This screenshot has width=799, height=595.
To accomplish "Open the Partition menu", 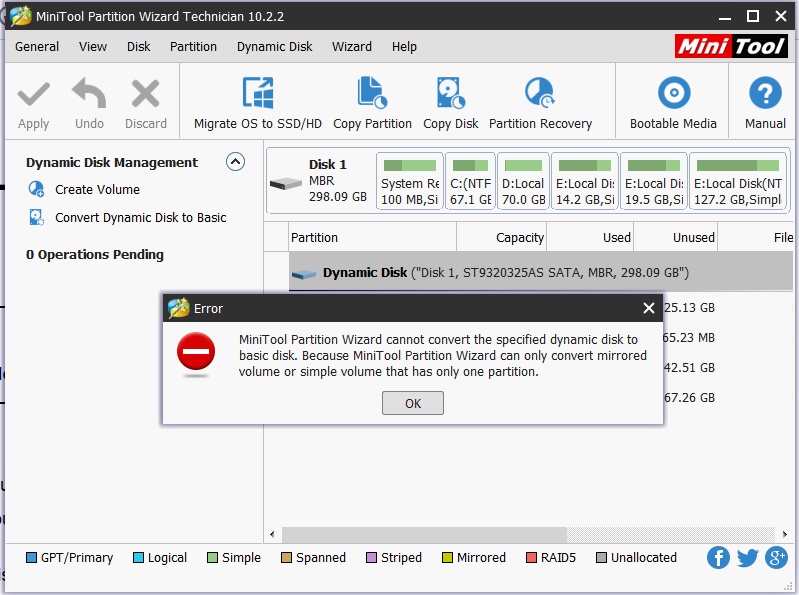I will click(193, 46).
